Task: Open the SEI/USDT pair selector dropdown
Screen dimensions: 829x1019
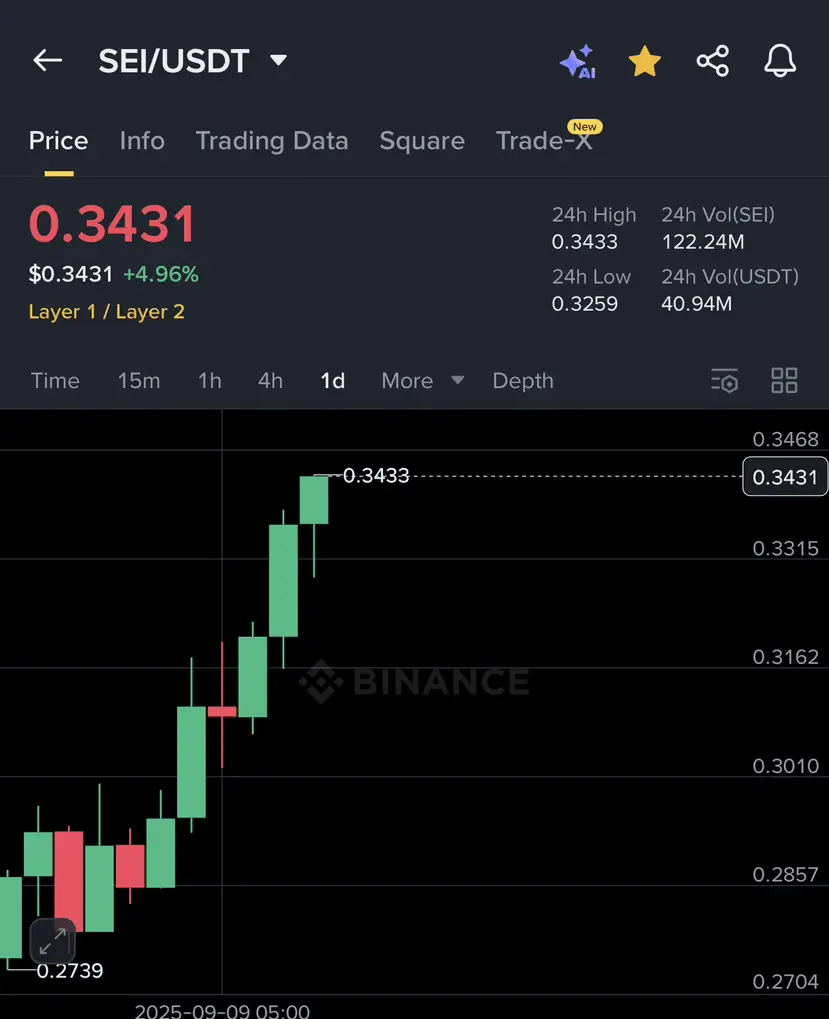Action: [192, 61]
